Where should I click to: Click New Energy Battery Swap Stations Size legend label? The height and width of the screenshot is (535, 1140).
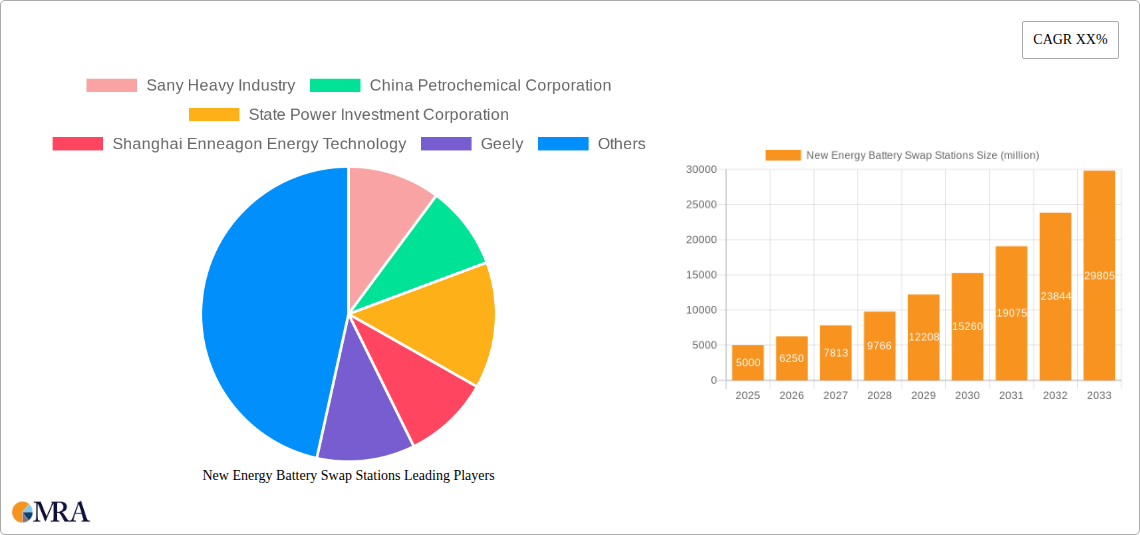tap(923, 155)
